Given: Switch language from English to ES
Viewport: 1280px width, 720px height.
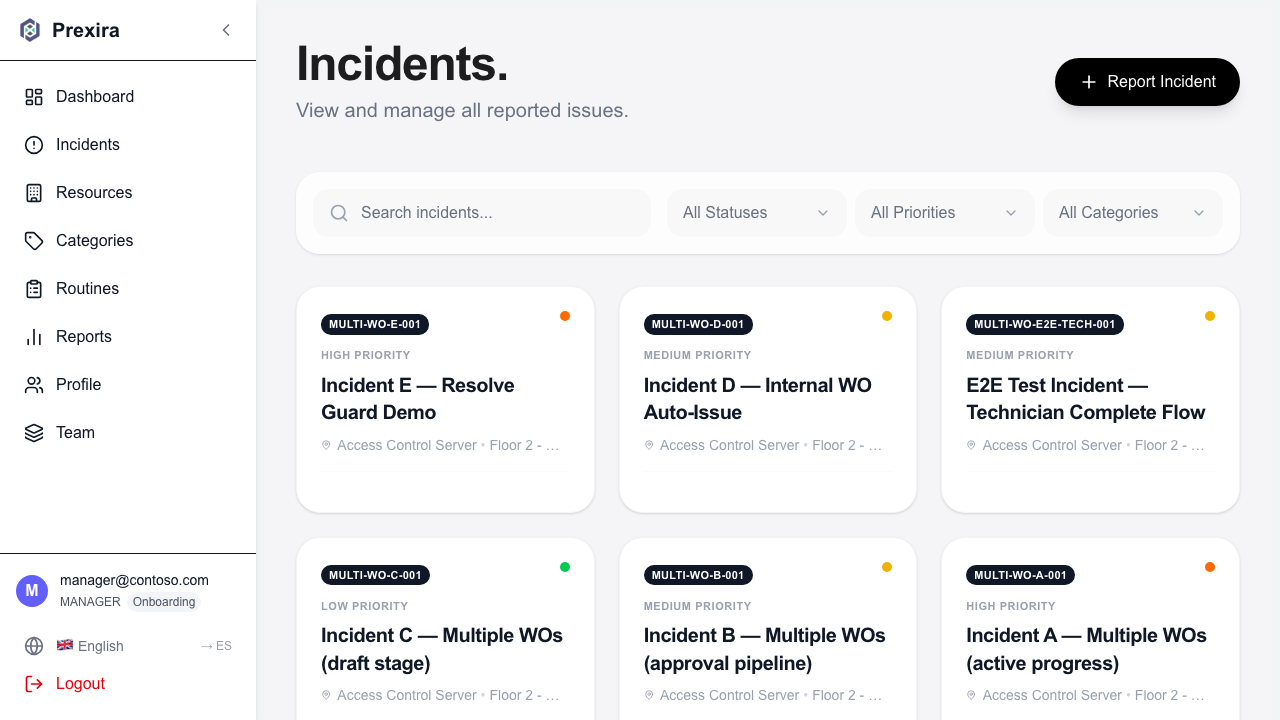Looking at the screenshot, I should coord(215,646).
